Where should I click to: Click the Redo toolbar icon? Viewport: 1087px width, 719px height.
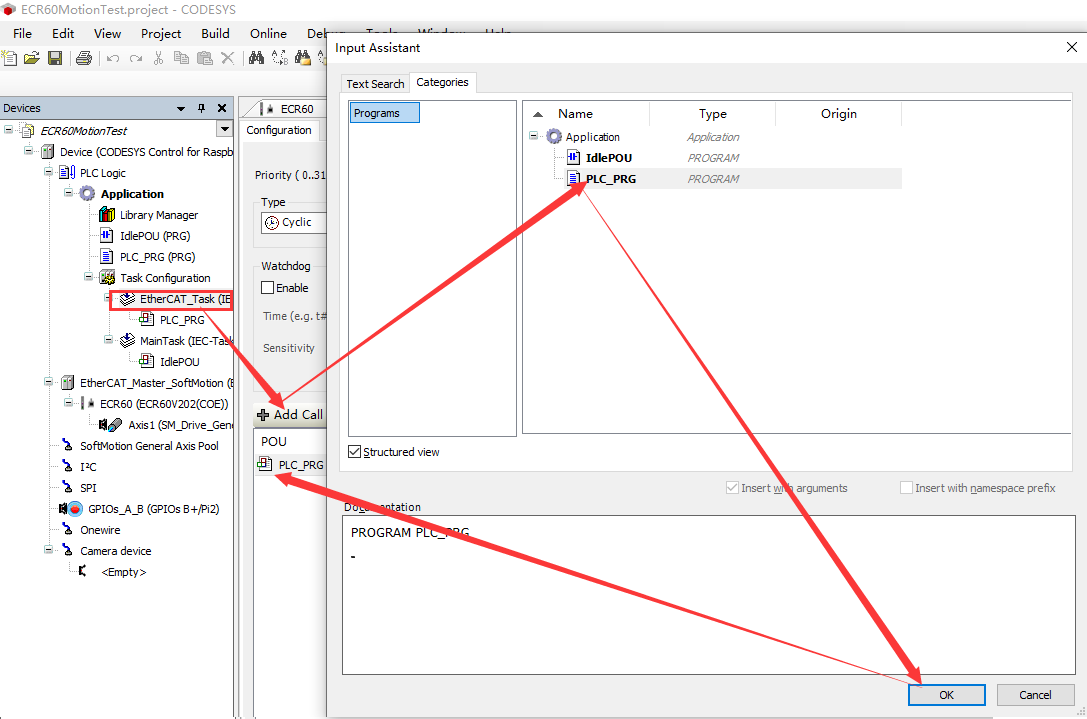point(136,58)
